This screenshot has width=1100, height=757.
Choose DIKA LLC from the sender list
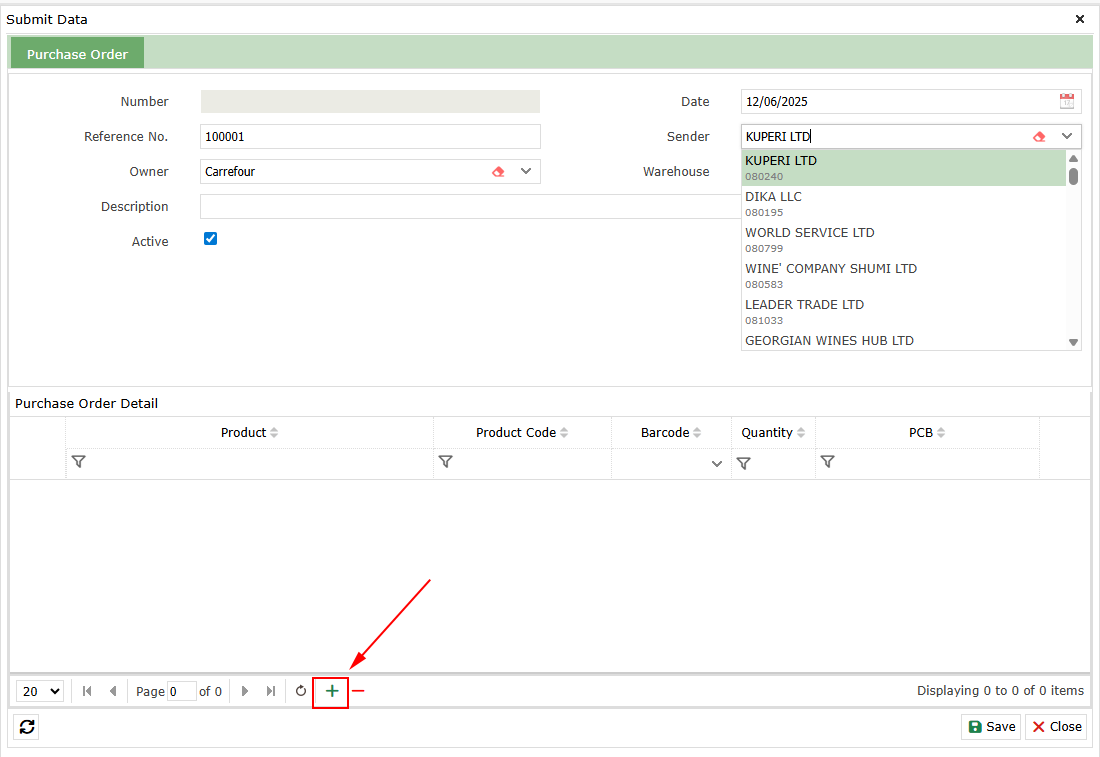tap(774, 197)
